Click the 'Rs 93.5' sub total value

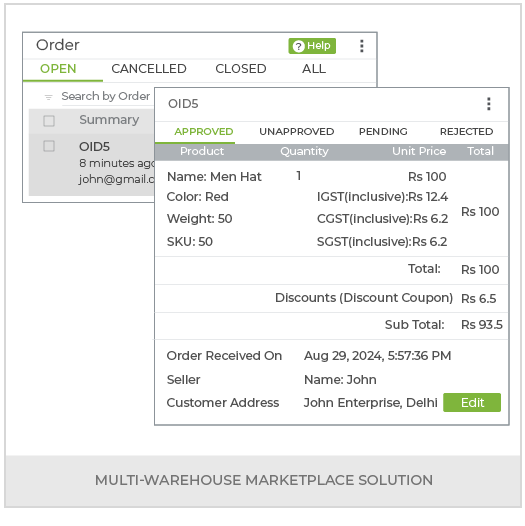click(481, 325)
